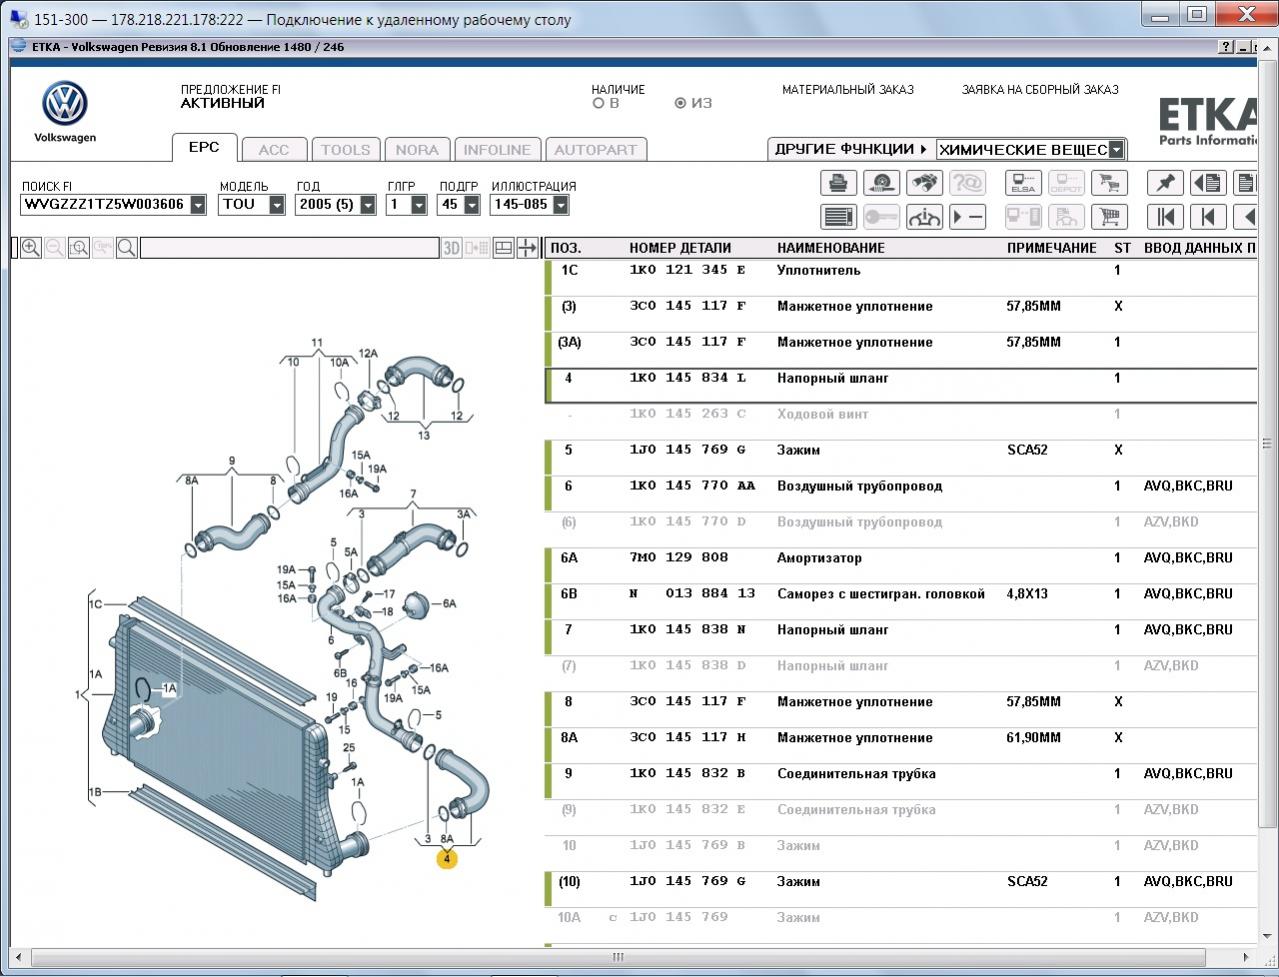Switch to the ACC tab
The width and height of the screenshot is (1279, 977).
(x=274, y=150)
